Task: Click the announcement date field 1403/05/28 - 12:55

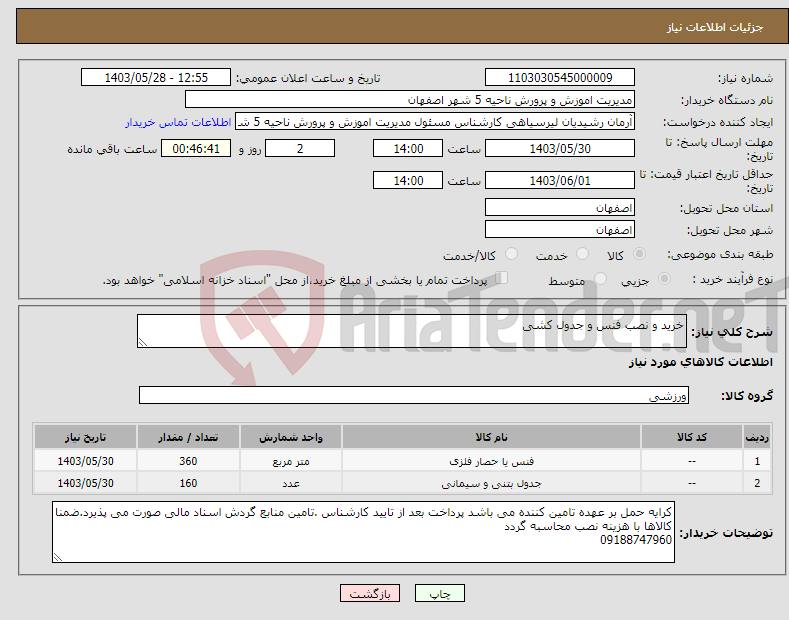Action: 156,78
